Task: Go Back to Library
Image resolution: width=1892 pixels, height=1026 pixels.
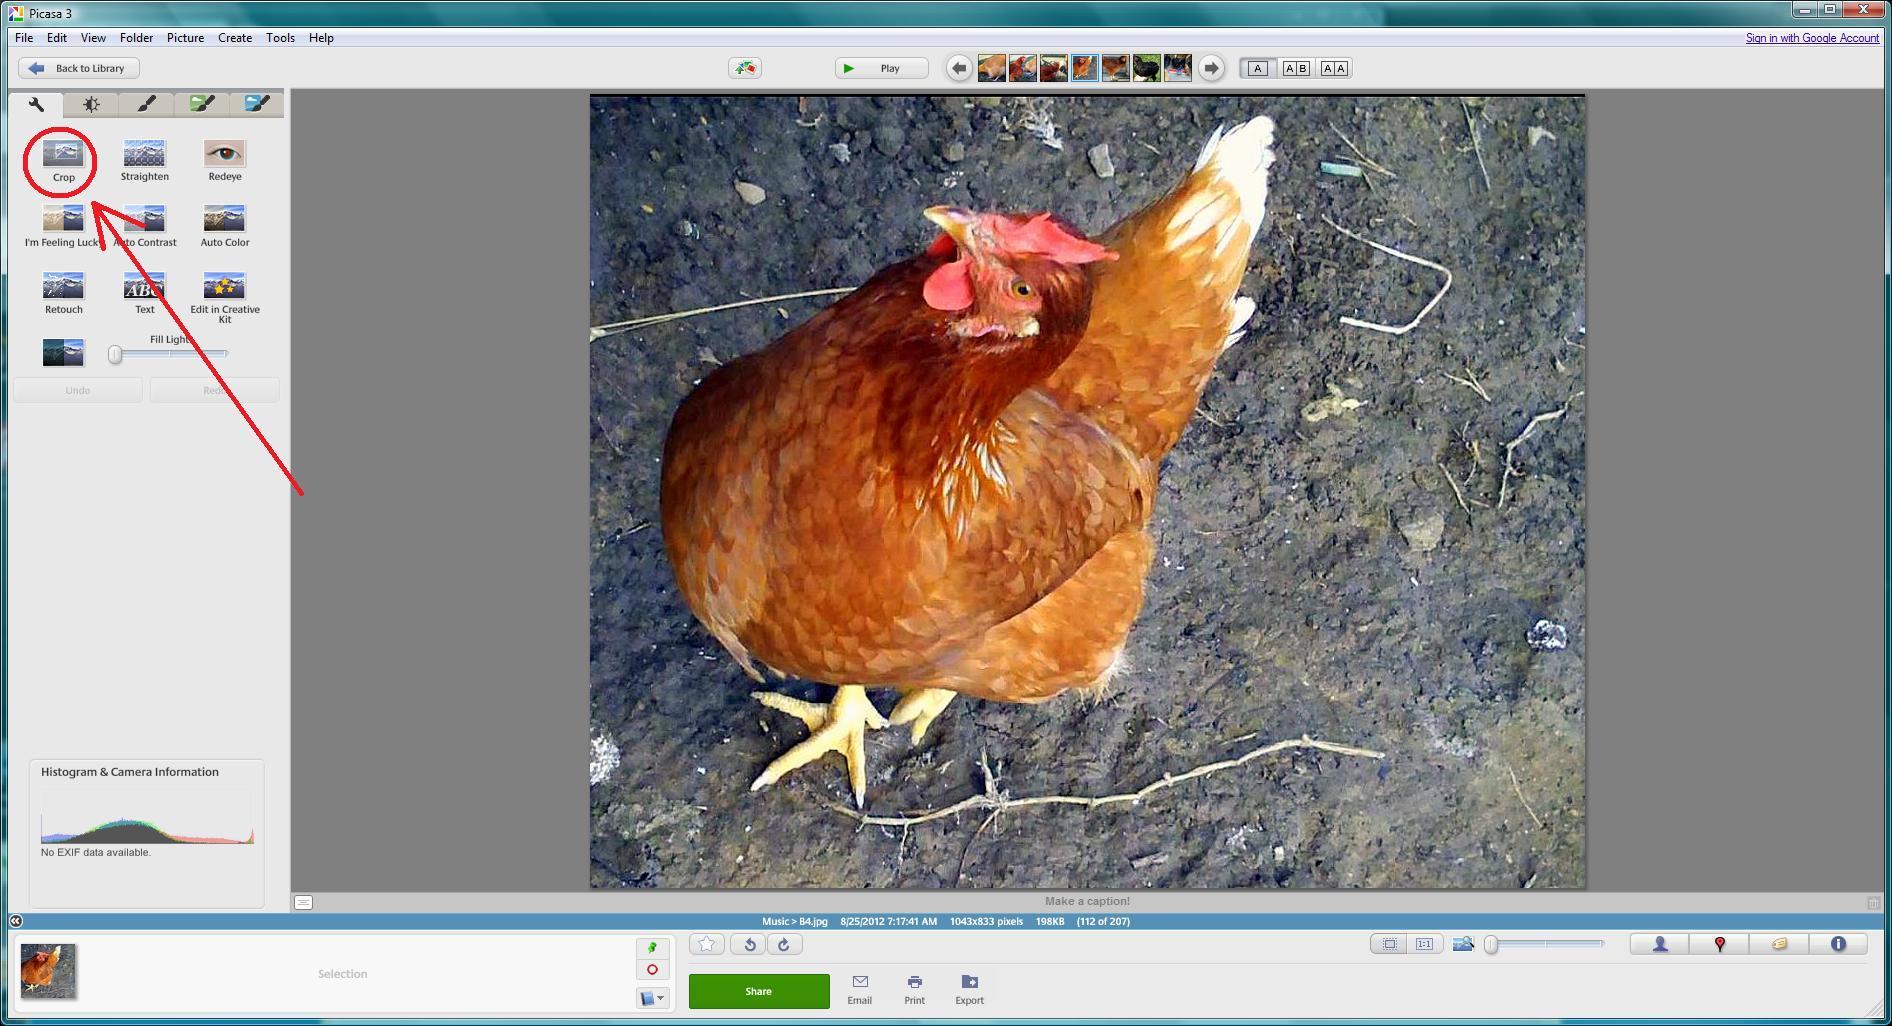Action: [x=79, y=69]
